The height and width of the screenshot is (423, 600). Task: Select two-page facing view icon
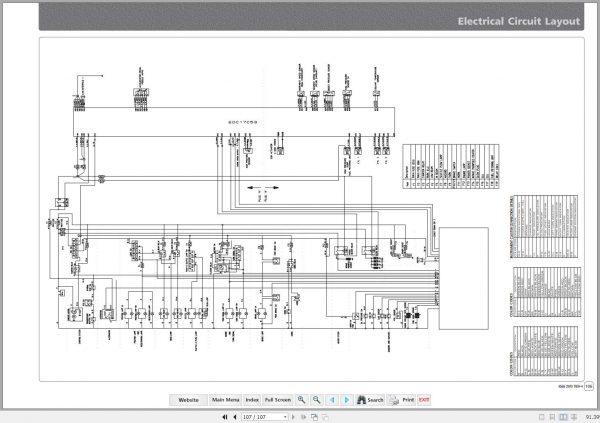(563, 417)
